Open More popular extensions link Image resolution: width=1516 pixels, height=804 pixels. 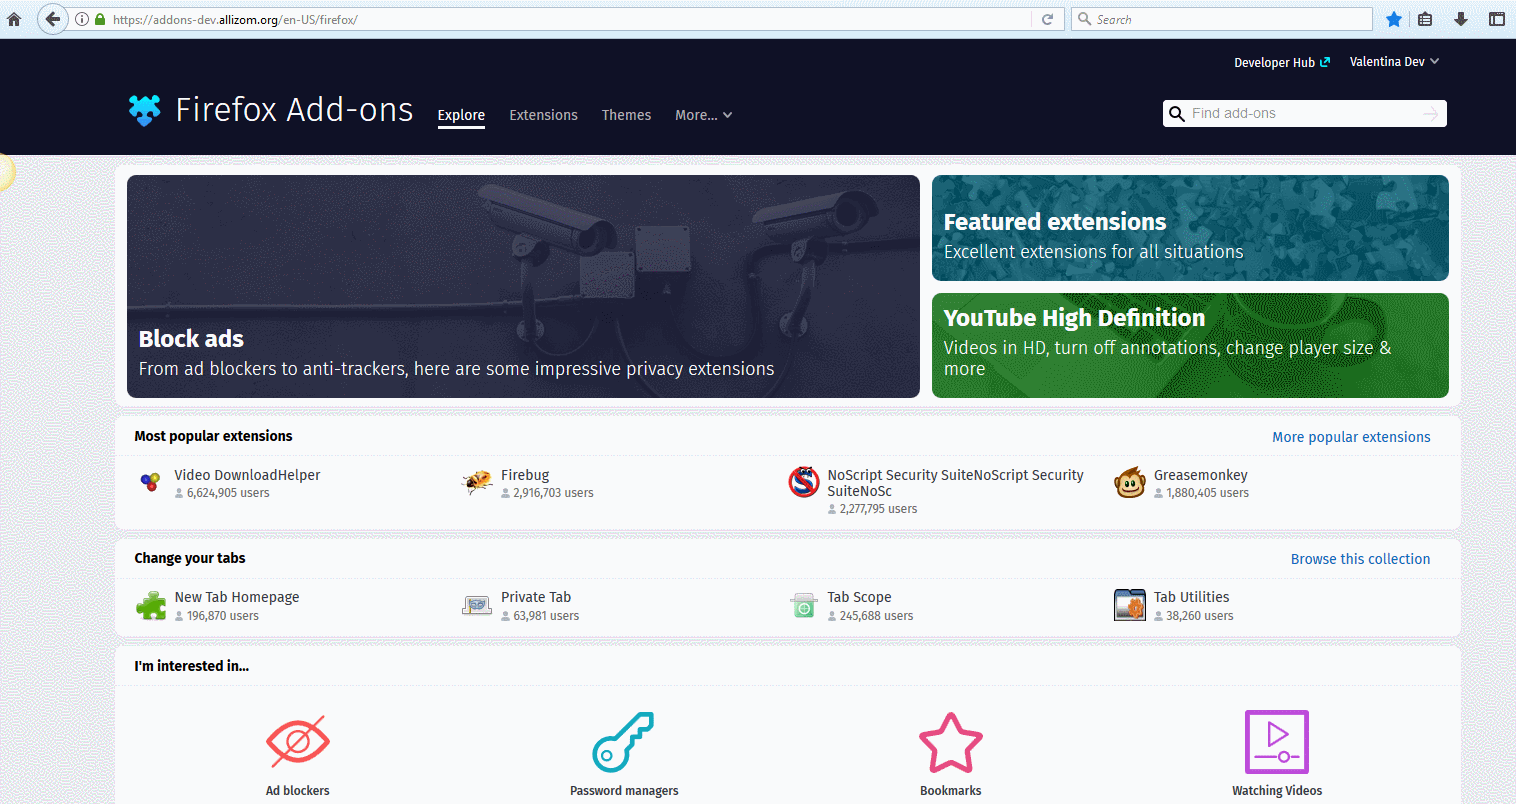tap(1351, 437)
